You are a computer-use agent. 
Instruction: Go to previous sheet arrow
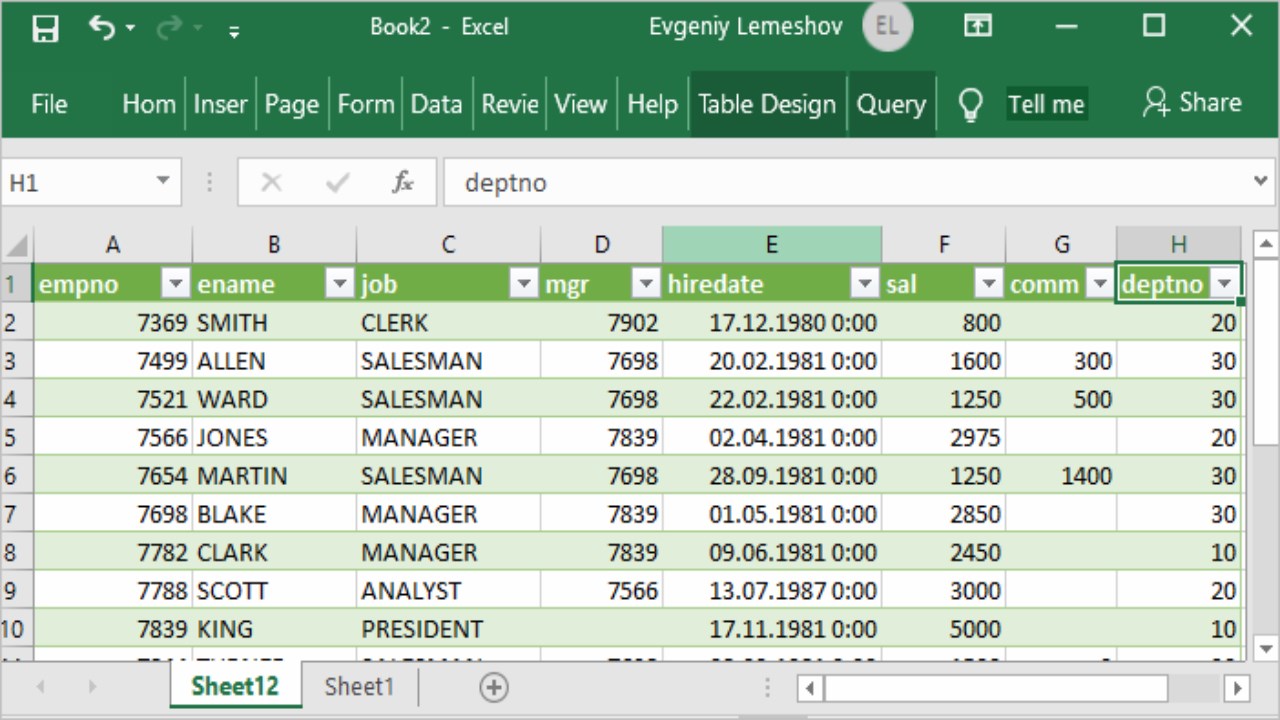42,688
